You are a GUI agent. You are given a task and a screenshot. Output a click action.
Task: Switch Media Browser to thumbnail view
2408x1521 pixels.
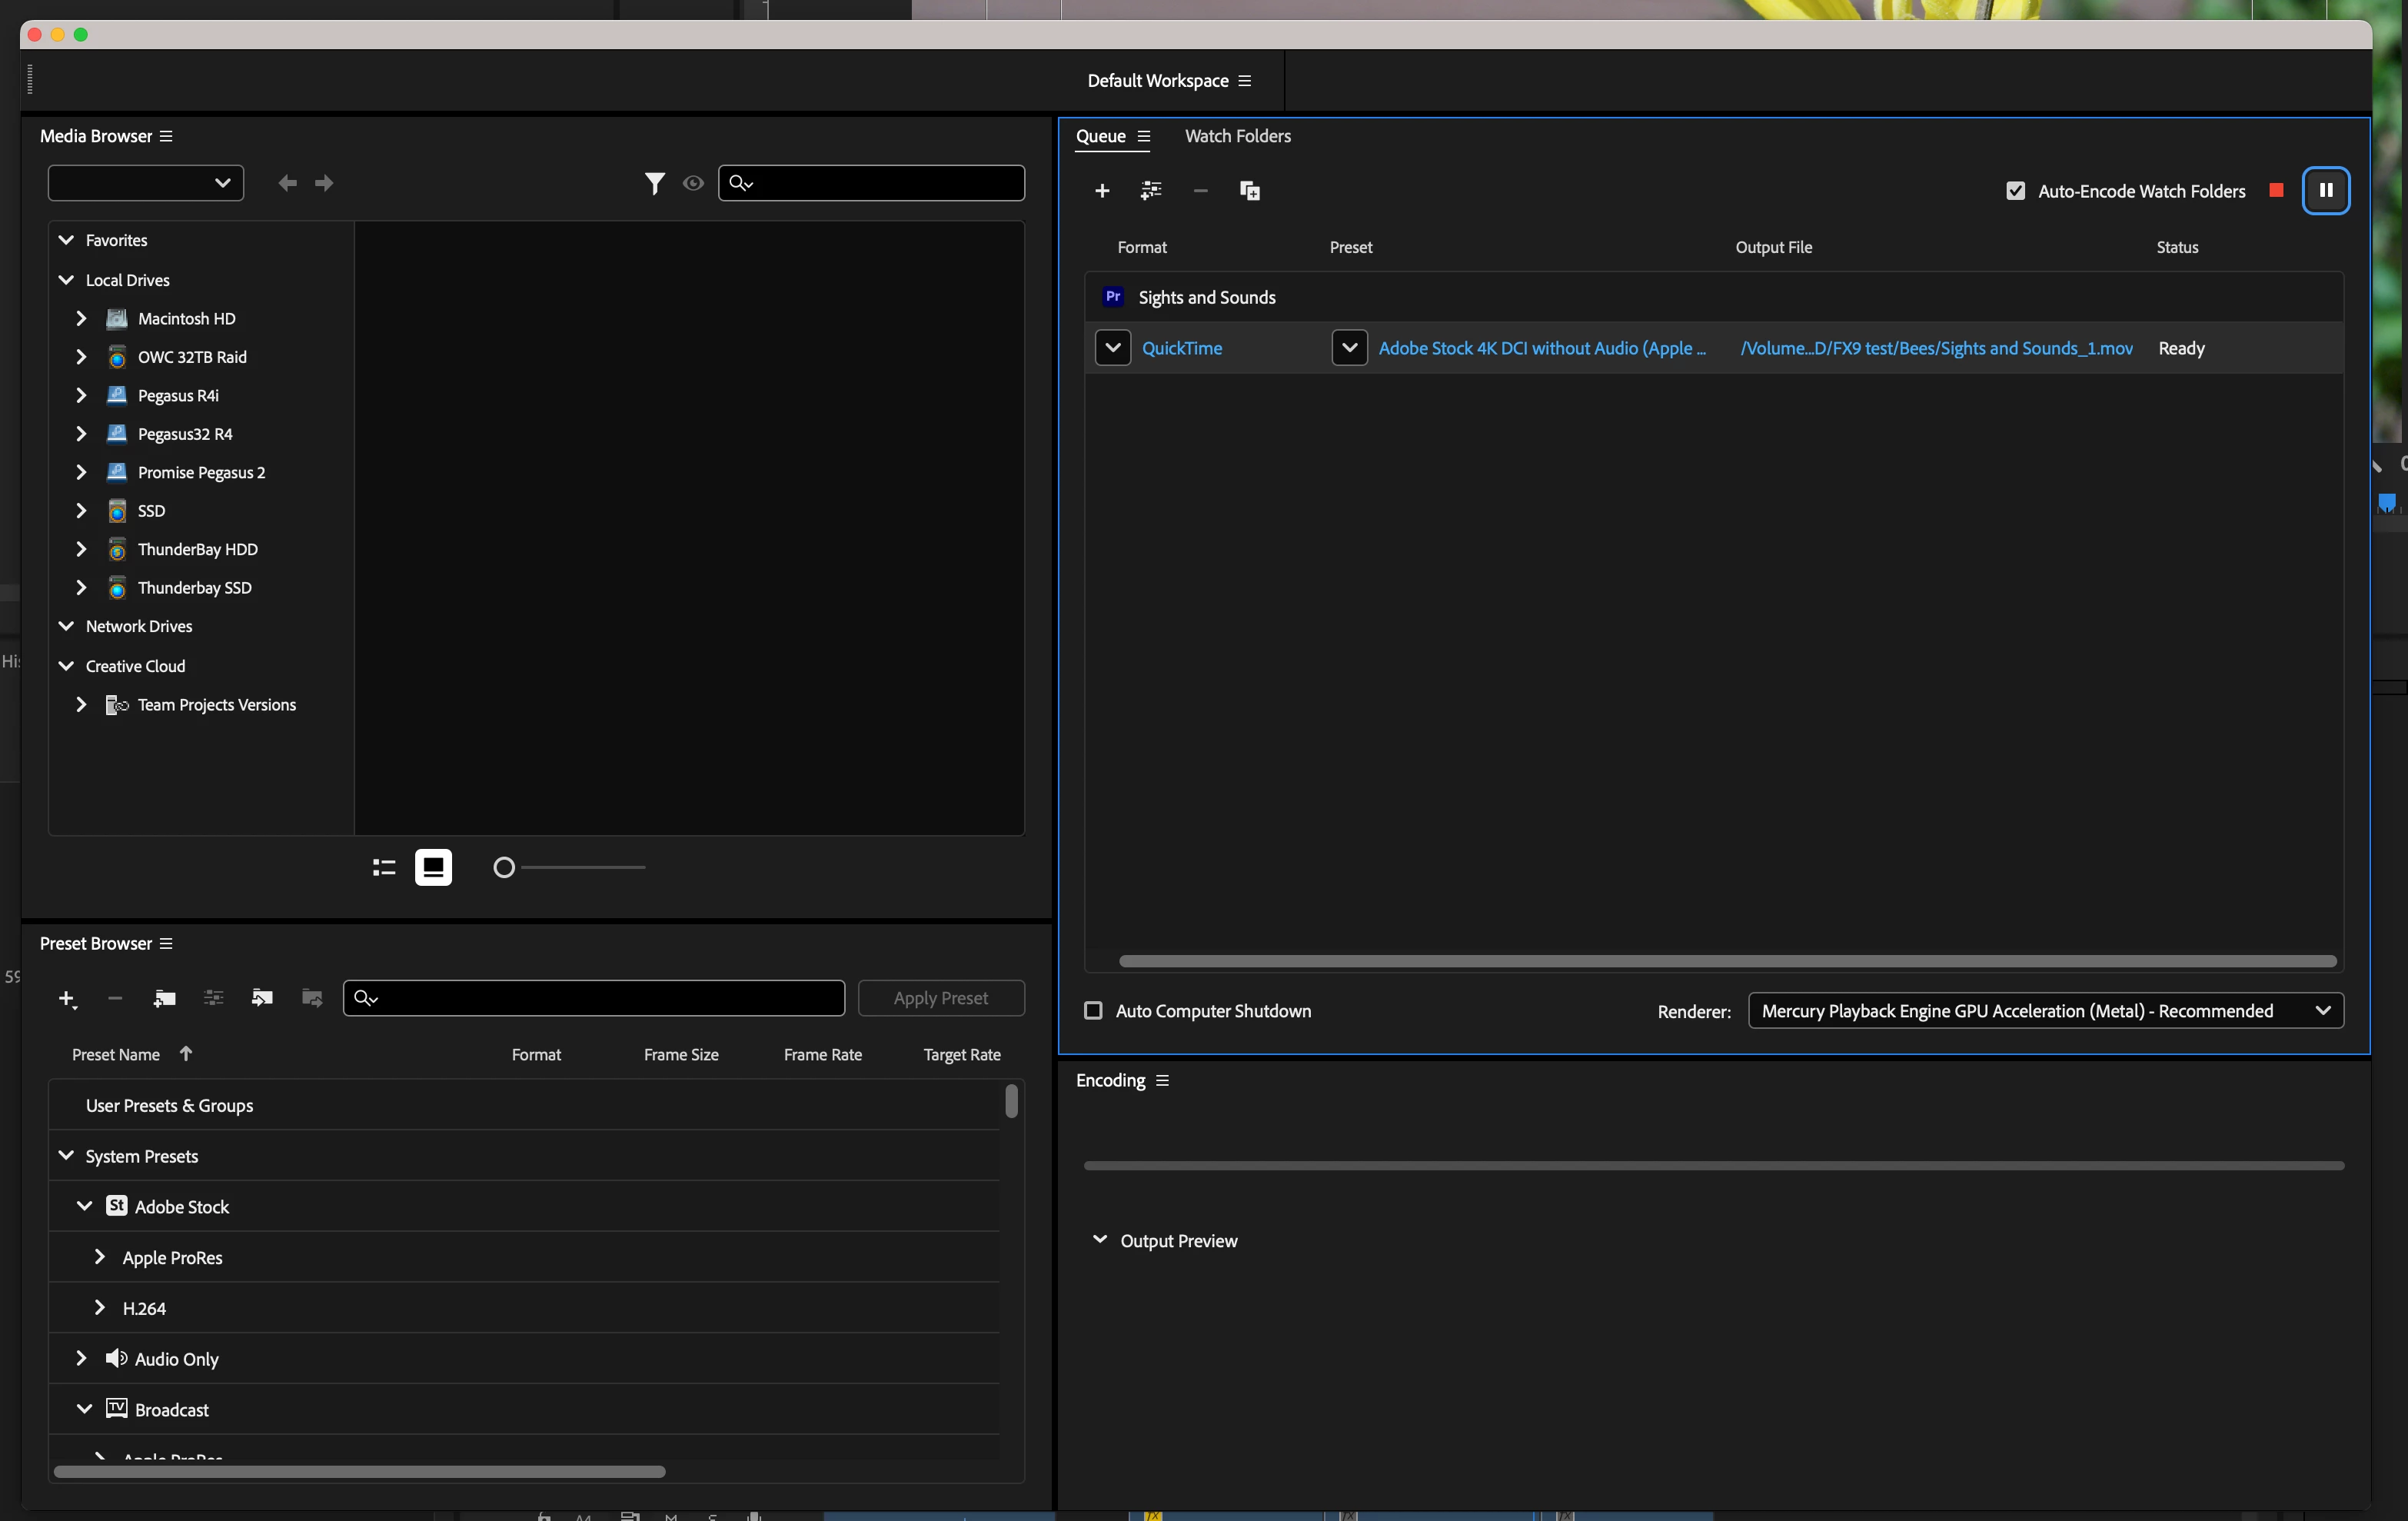point(433,867)
